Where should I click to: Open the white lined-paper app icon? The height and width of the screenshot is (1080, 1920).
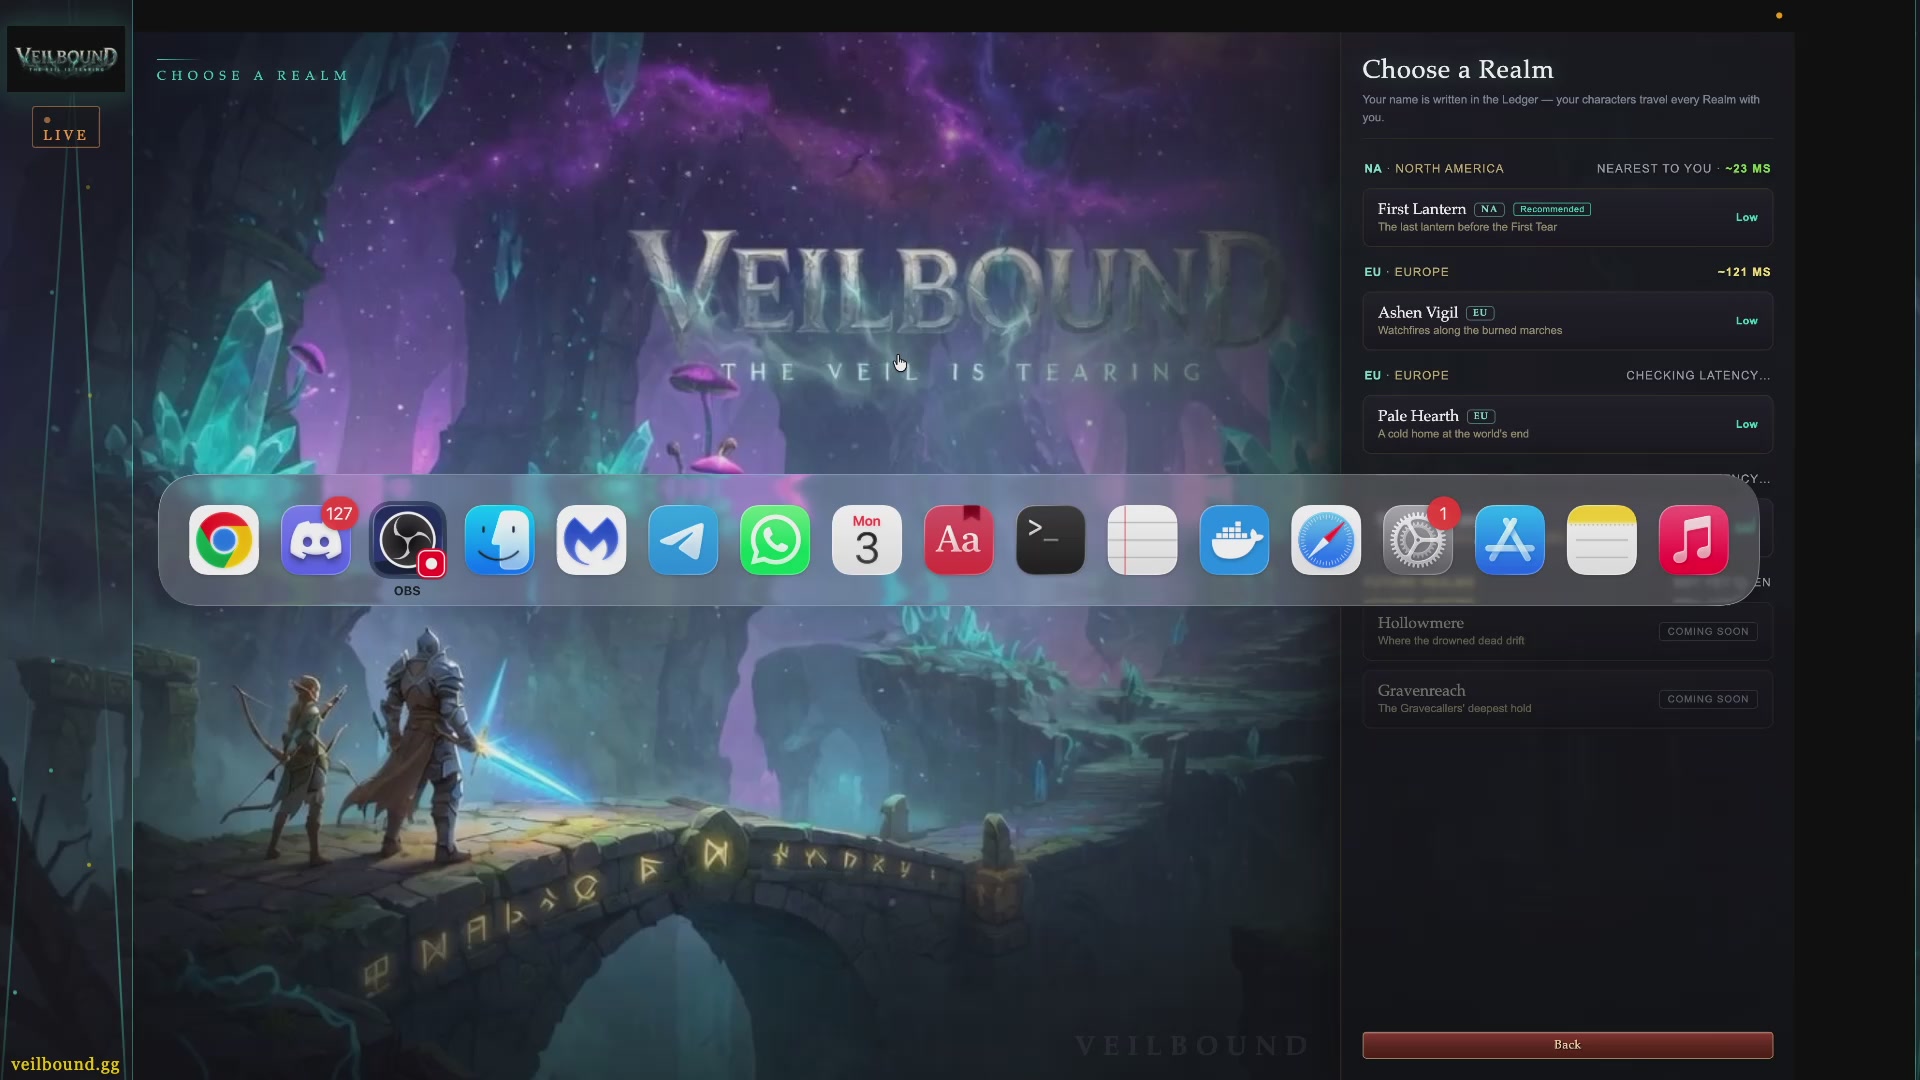pyautogui.click(x=1143, y=540)
